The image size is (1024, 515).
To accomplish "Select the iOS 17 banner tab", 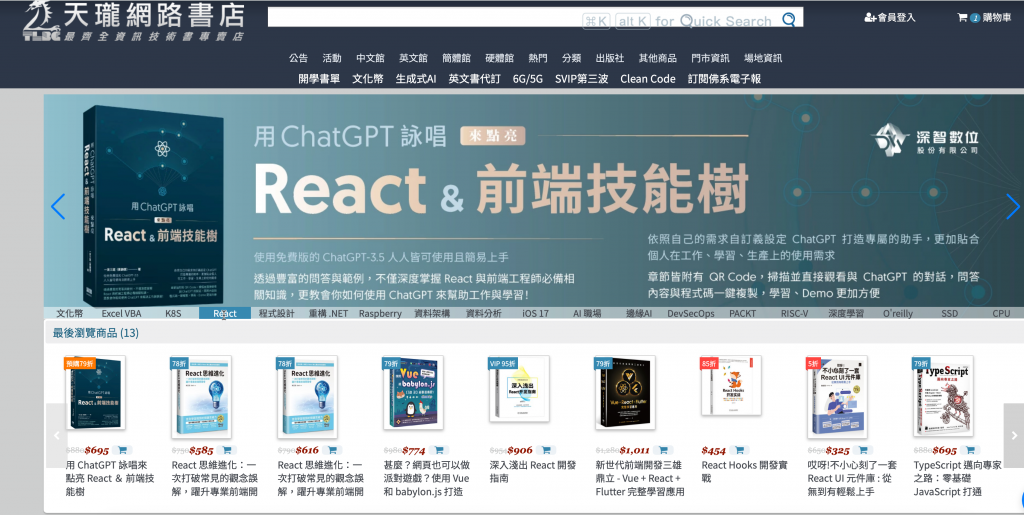I will tap(536, 313).
